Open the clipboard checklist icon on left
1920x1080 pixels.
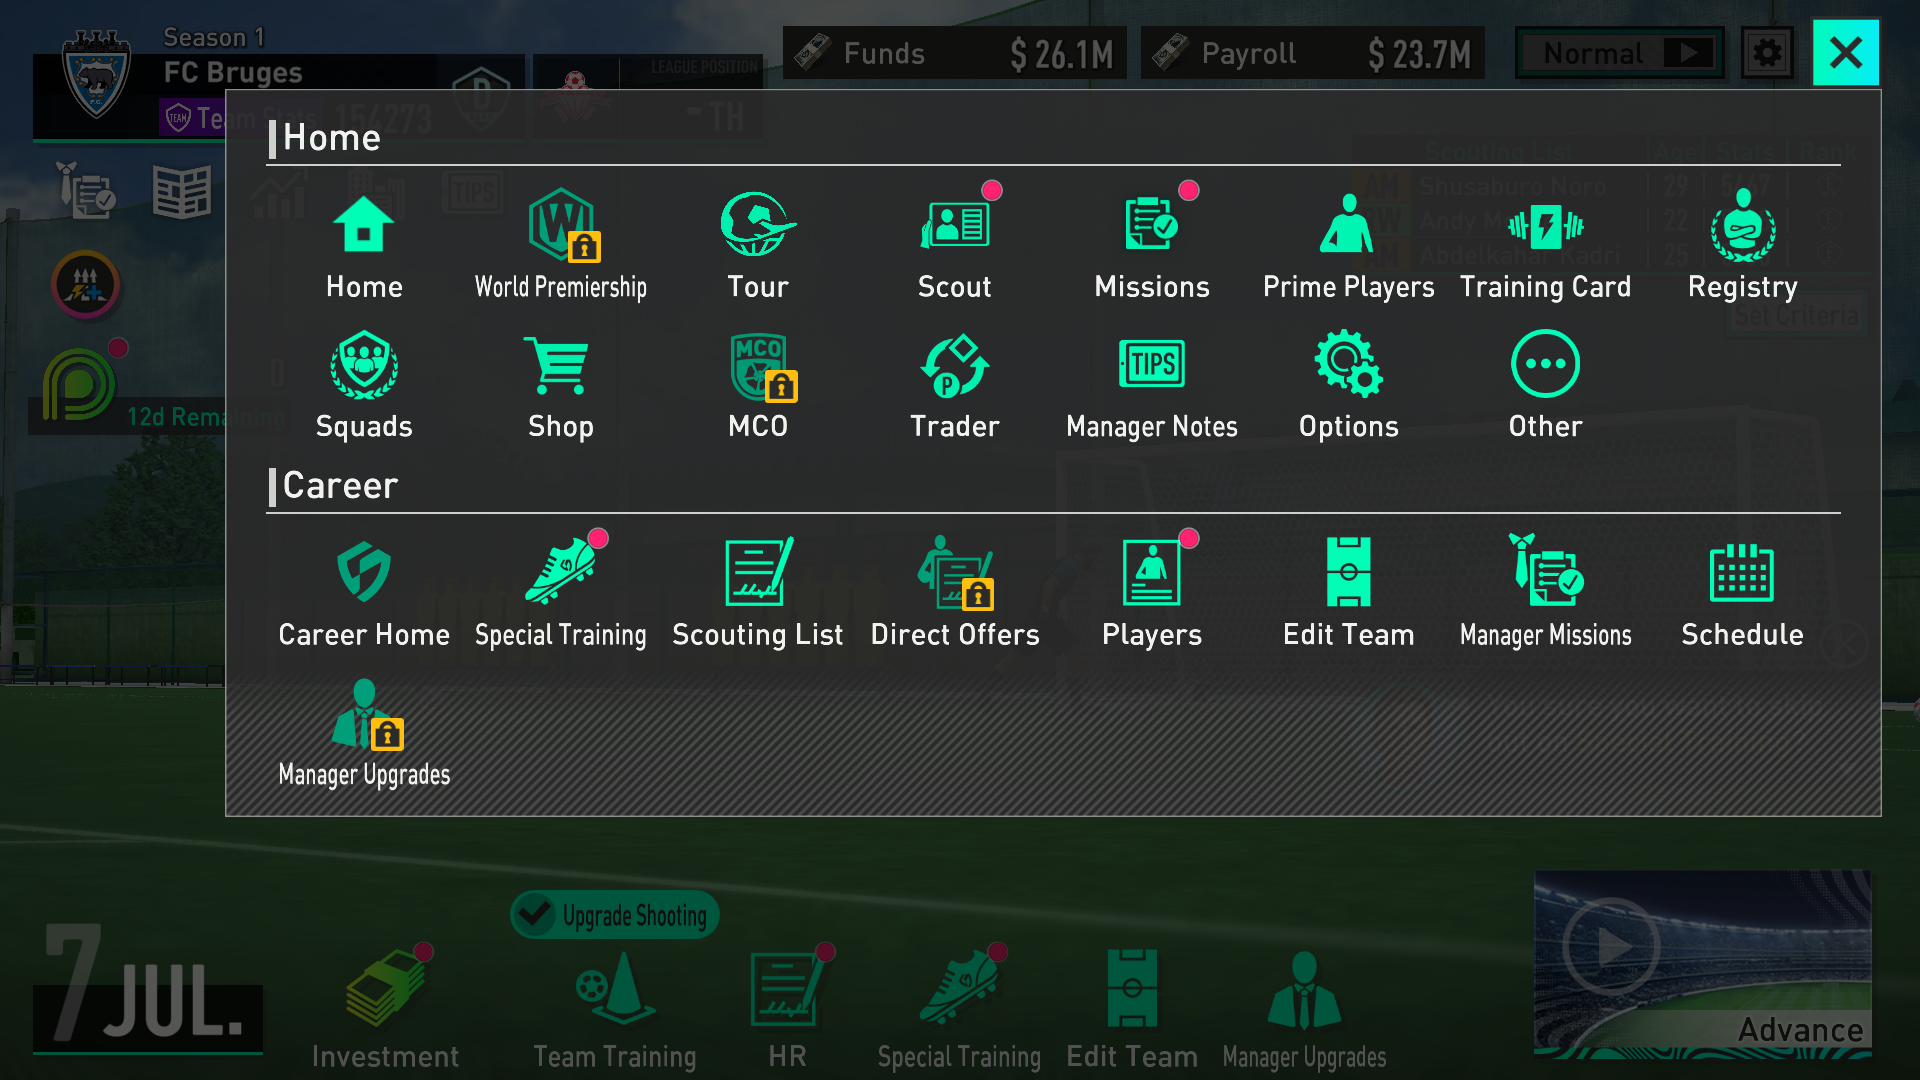86,190
